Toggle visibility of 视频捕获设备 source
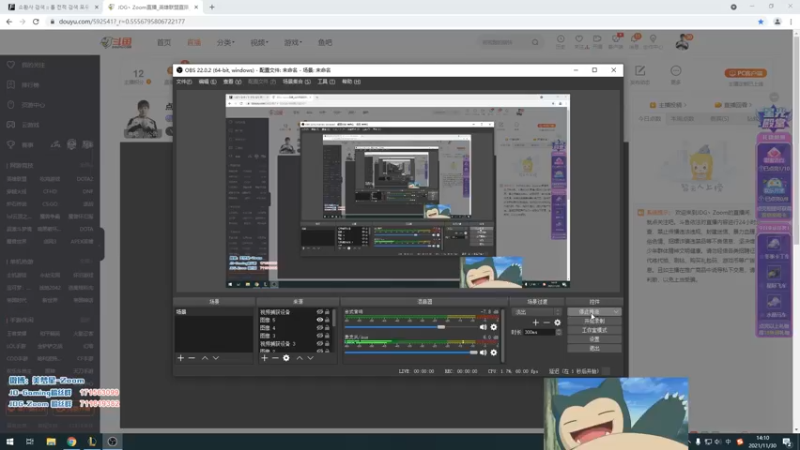Screen dimensions: 800x450 (319, 312)
